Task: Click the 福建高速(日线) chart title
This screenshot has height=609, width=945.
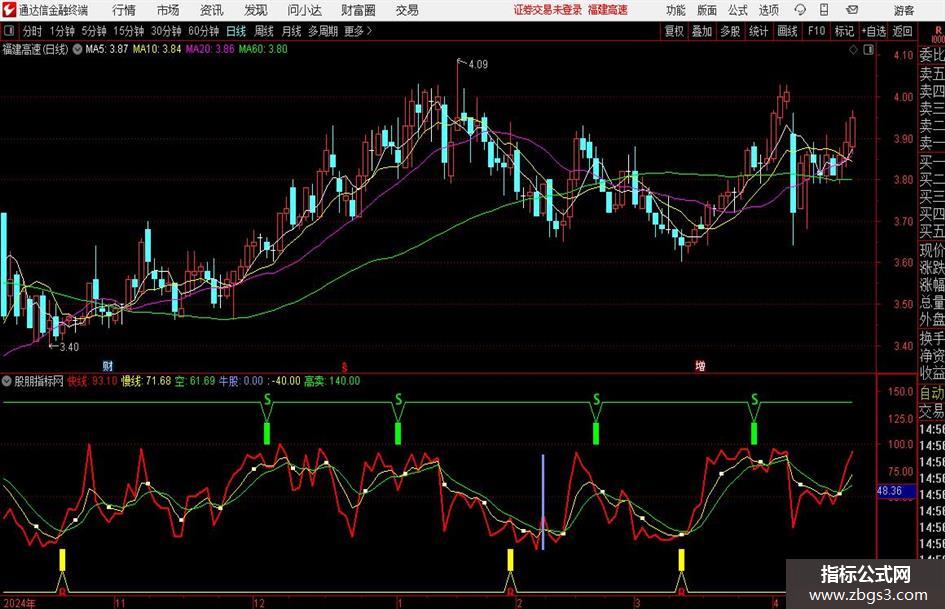Action: click(35, 49)
